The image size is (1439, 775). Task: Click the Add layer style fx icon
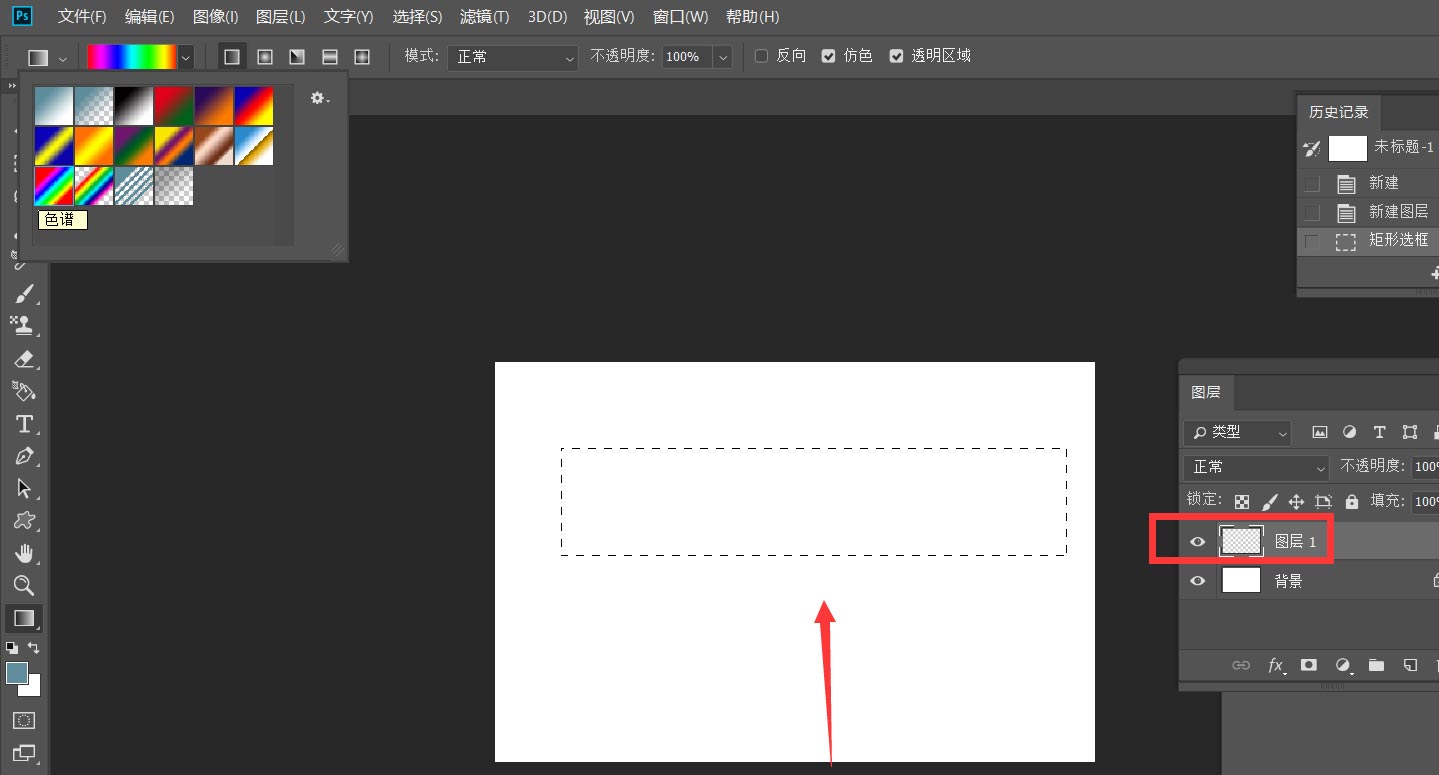point(1276,665)
